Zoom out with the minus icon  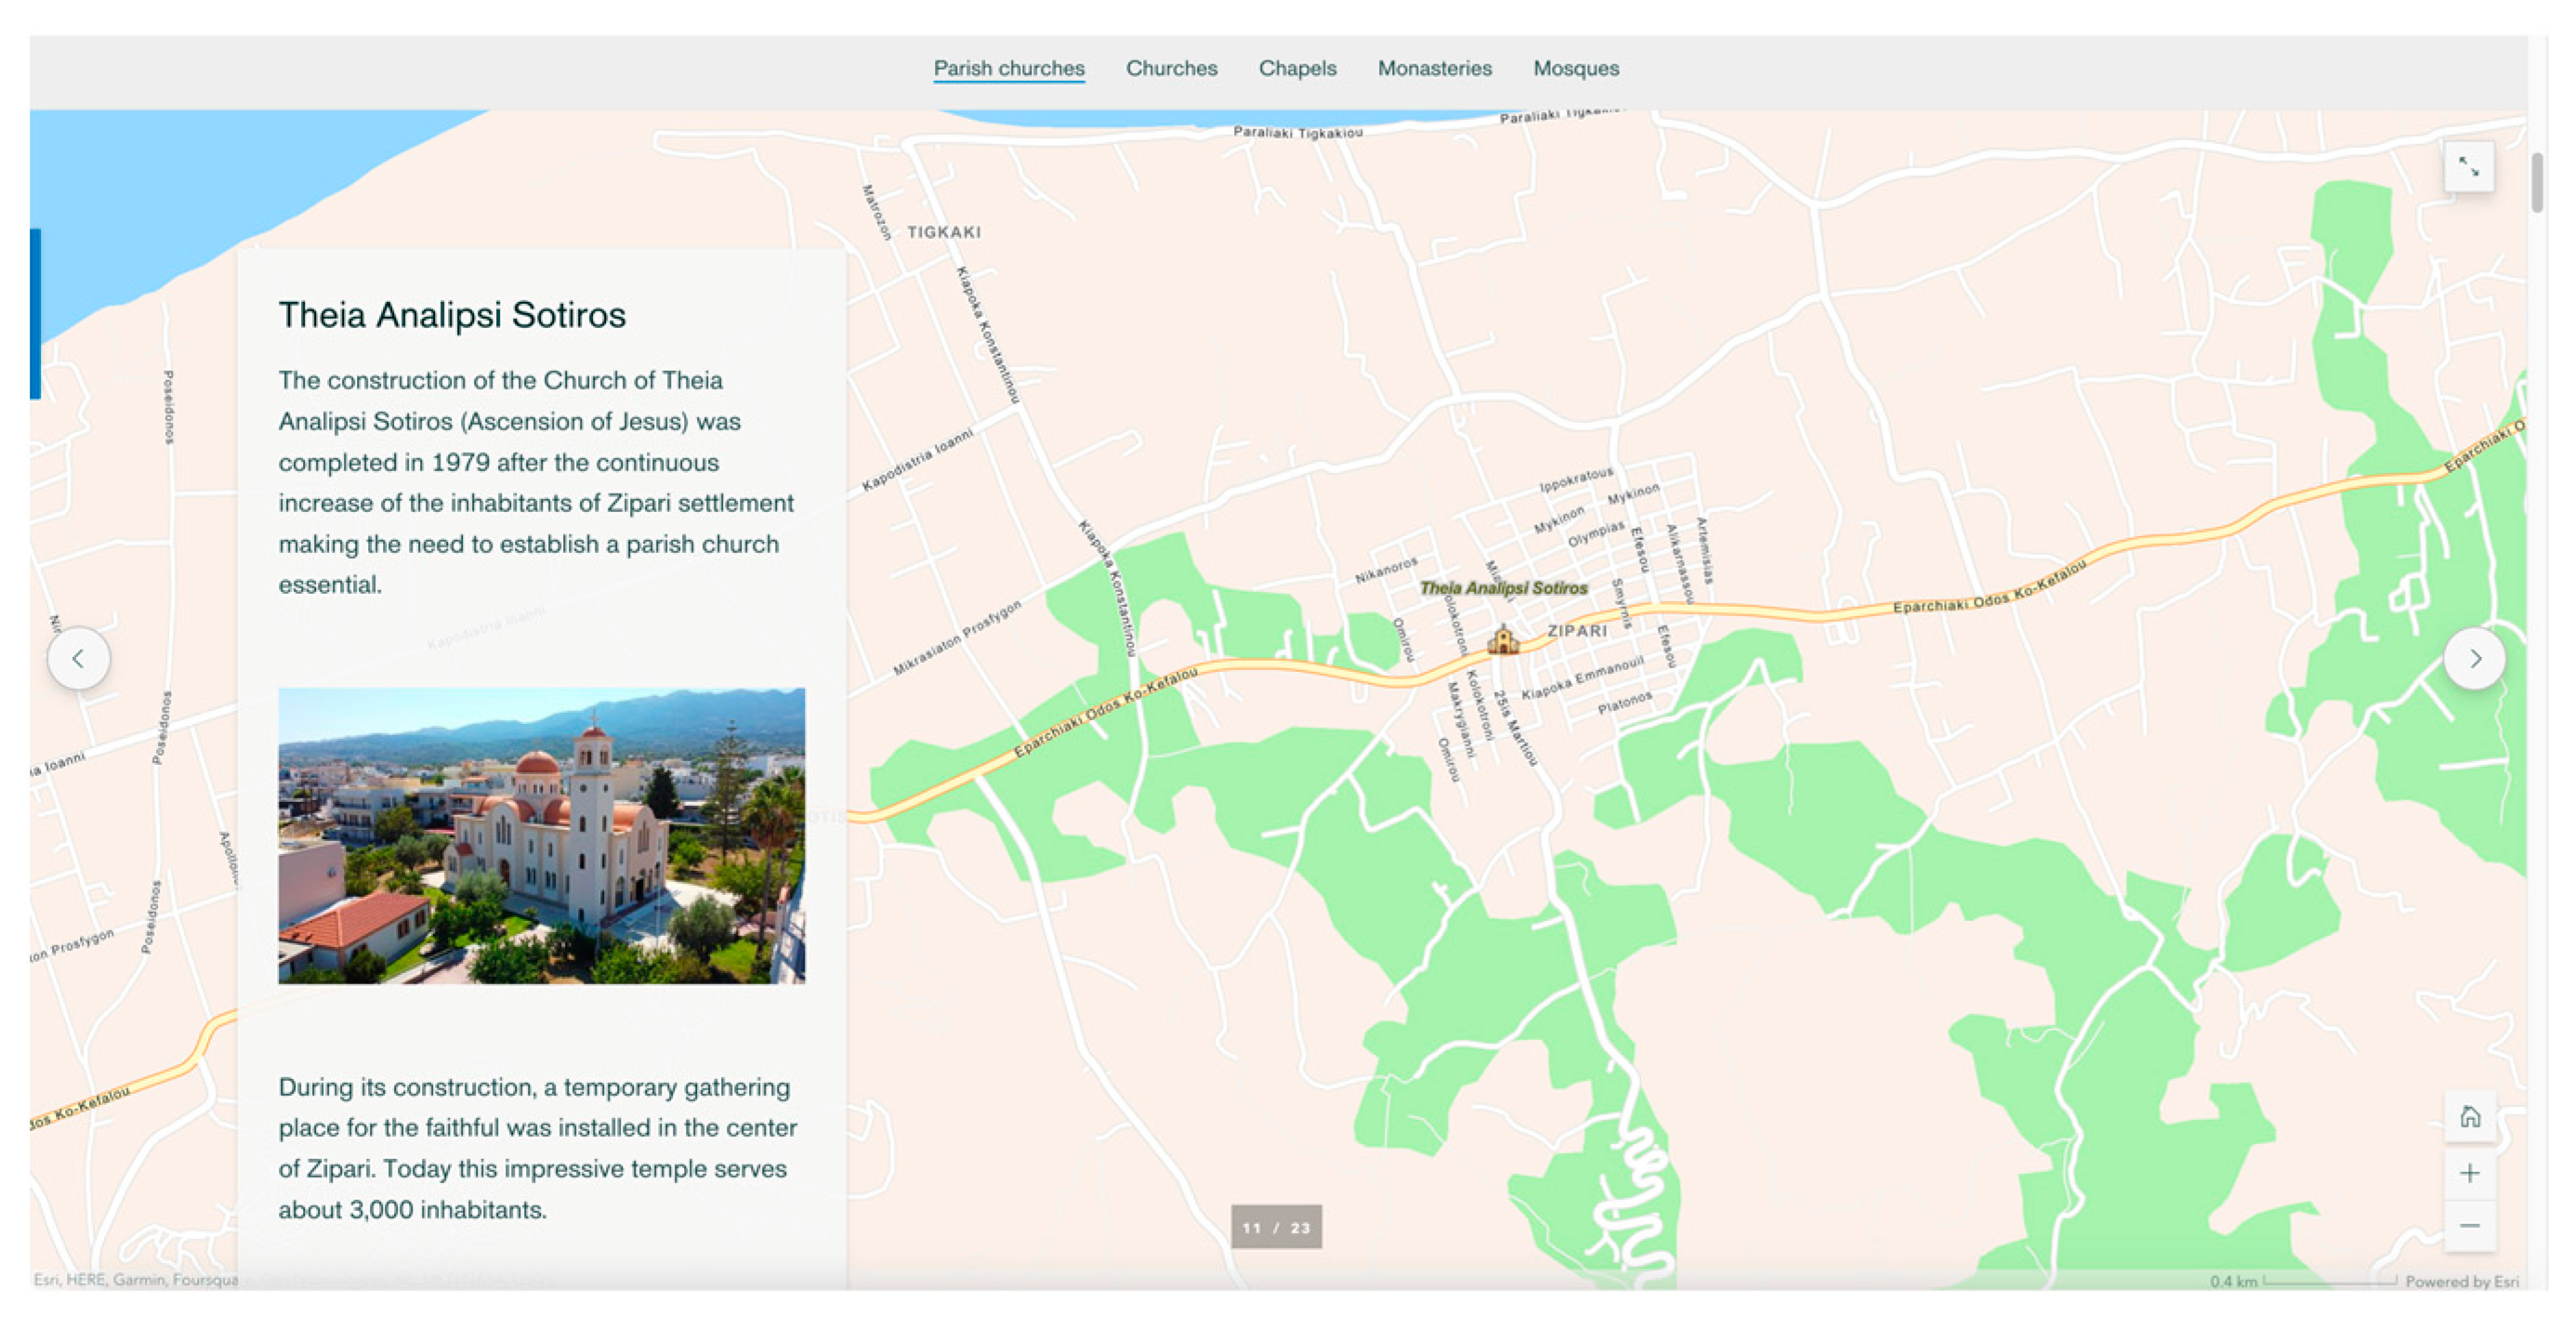pyautogui.click(x=2469, y=1225)
